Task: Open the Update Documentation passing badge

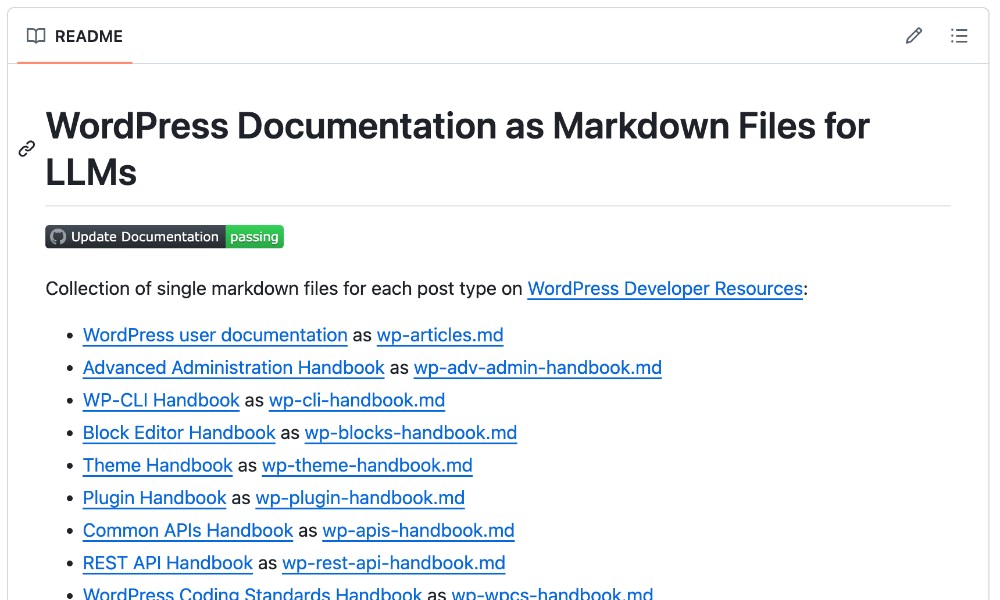Action: pyautogui.click(x=163, y=236)
